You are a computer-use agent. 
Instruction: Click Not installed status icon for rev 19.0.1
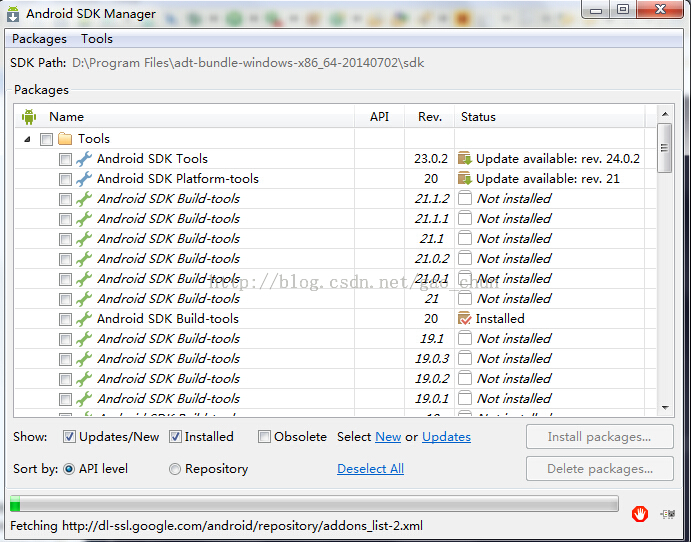tap(464, 399)
